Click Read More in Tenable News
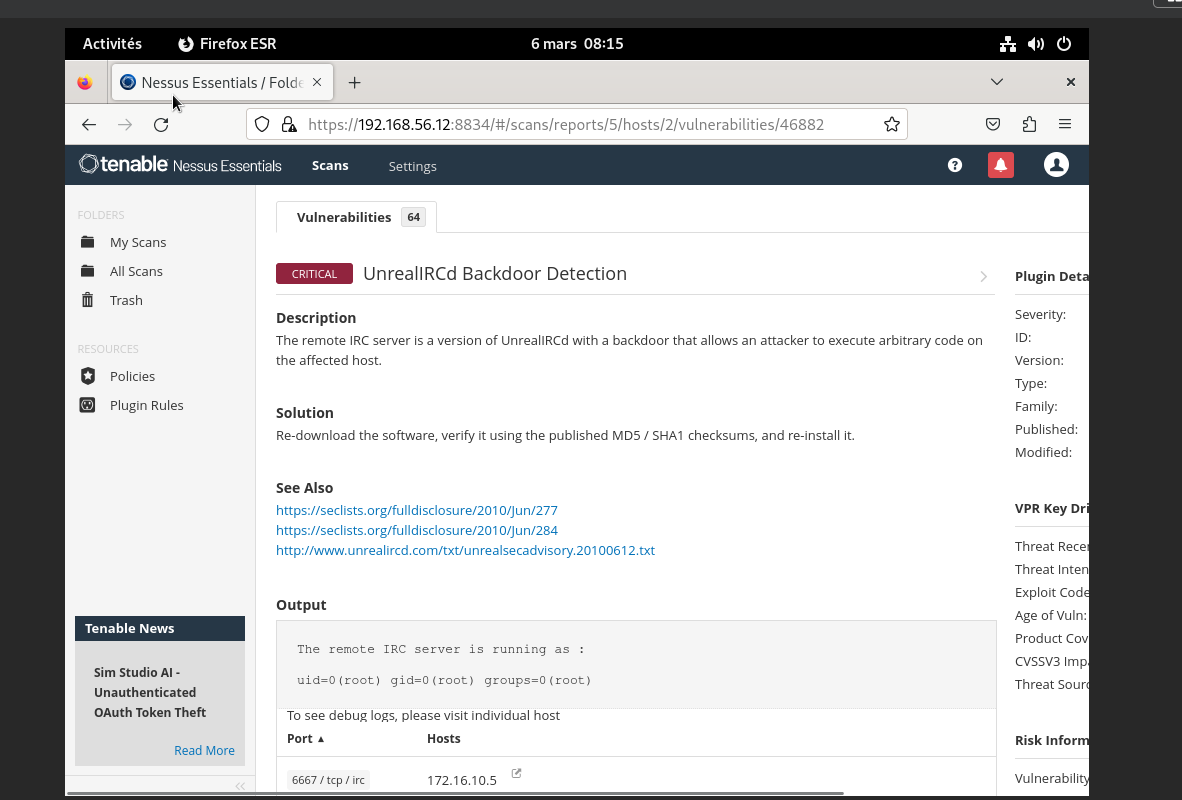1182x800 pixels. (204, 750)
